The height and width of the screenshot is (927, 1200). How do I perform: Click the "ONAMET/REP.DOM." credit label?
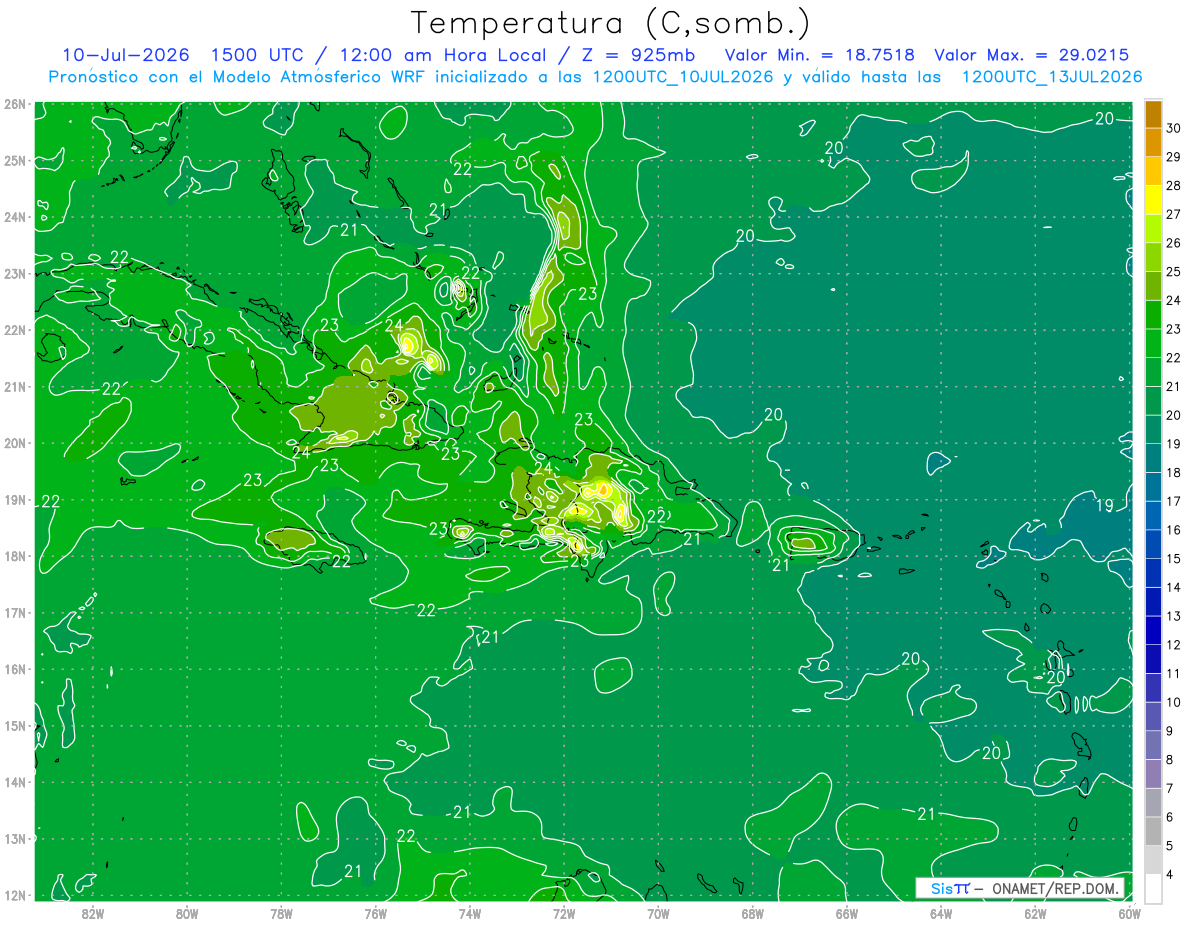[1055, 888]
